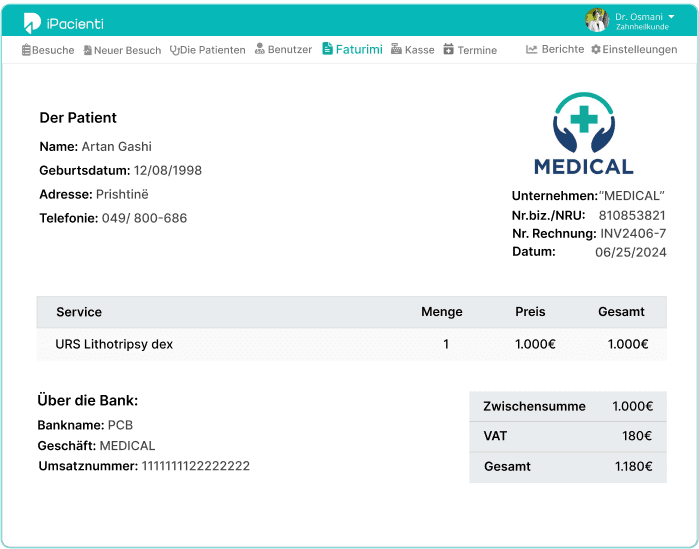Click the MEDICAL company logo
Viewport: 699px width, 549px height.
coord(583,133)
